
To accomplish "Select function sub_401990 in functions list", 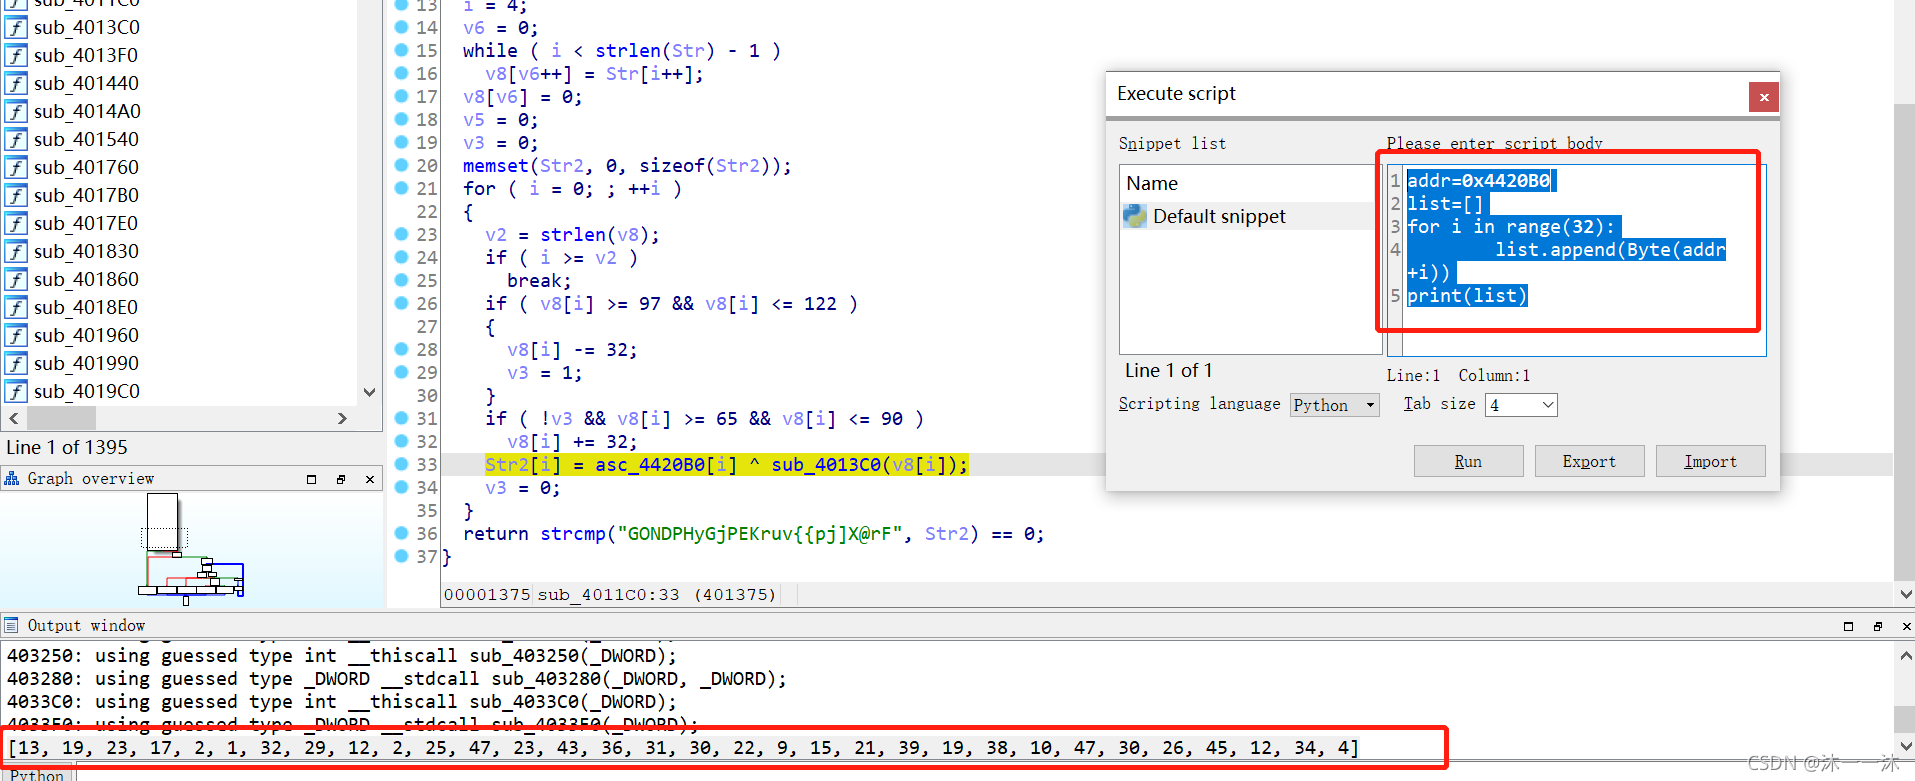I will (86, 363).
